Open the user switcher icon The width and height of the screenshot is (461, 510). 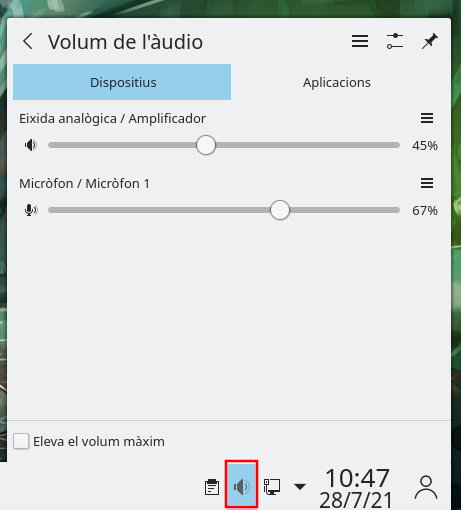click(426, 487)
